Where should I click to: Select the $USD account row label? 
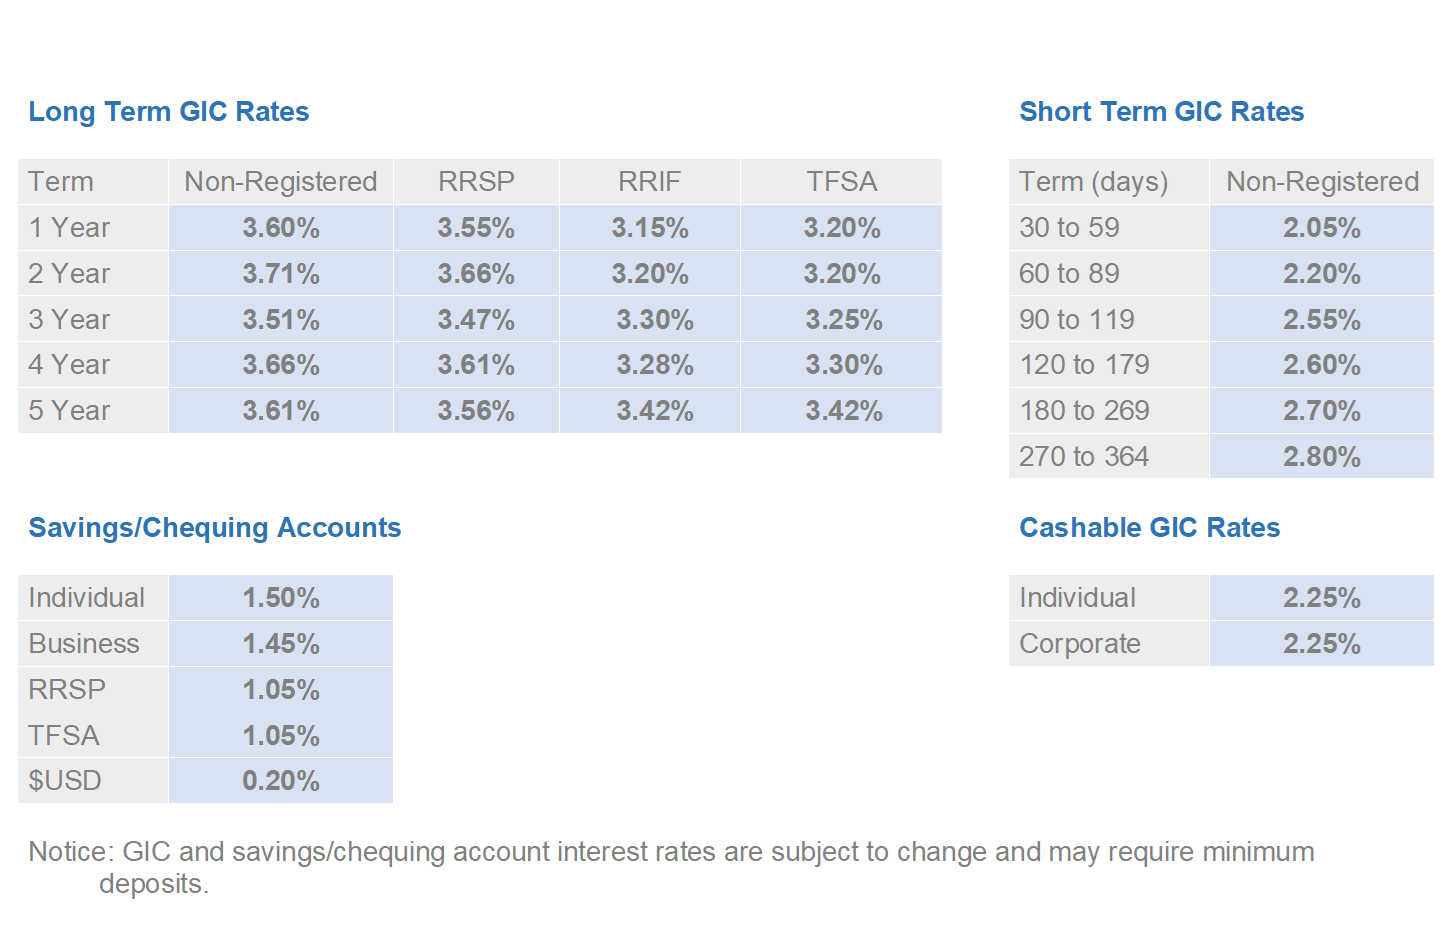65,781
